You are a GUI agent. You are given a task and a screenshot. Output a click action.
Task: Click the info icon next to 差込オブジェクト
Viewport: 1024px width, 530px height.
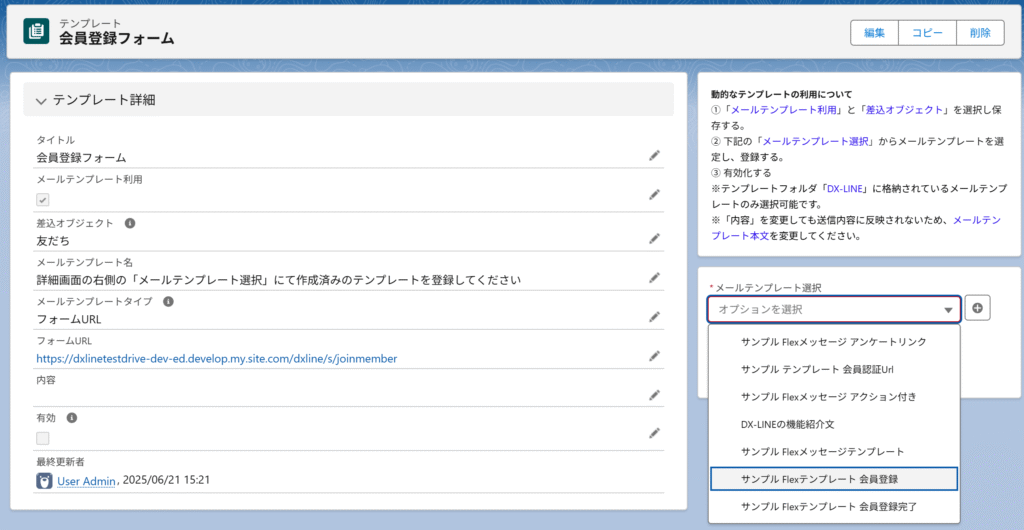point(130,223)
